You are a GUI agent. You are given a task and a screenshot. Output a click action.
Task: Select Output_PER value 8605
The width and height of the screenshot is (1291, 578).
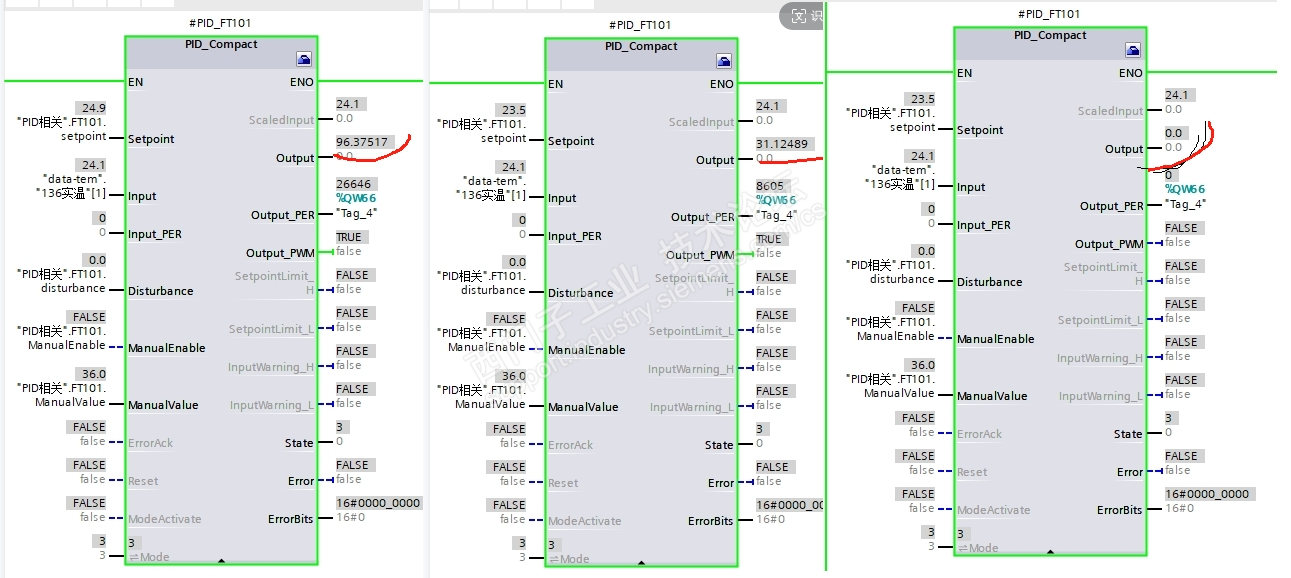770,186
